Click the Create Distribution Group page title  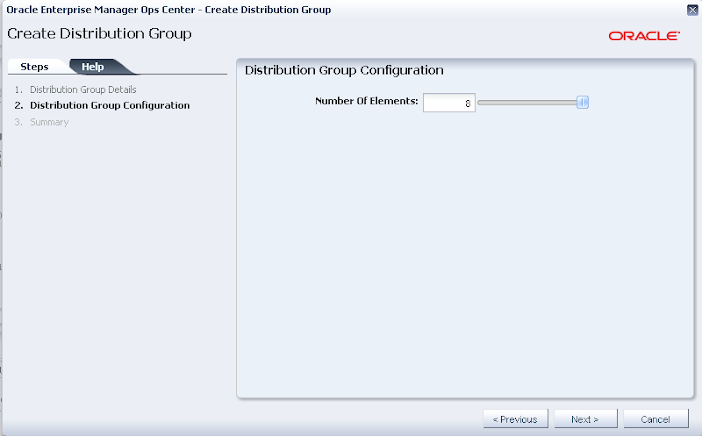point(99,34)
